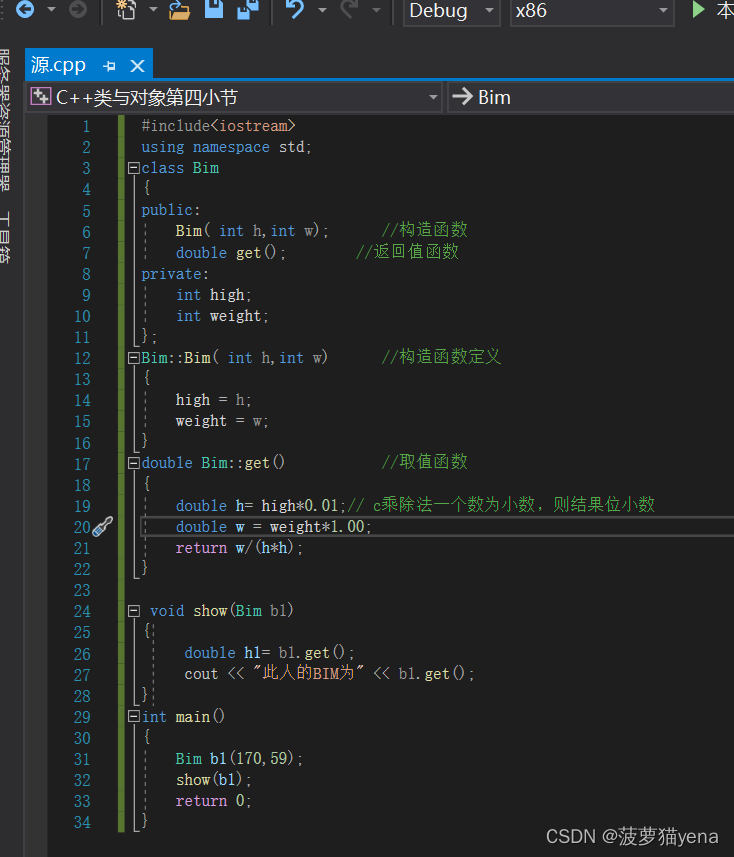Start debugging with the green play icon
Image resolution: width=734 pixels, height=857 pixels.
click(x=698, y=10)
